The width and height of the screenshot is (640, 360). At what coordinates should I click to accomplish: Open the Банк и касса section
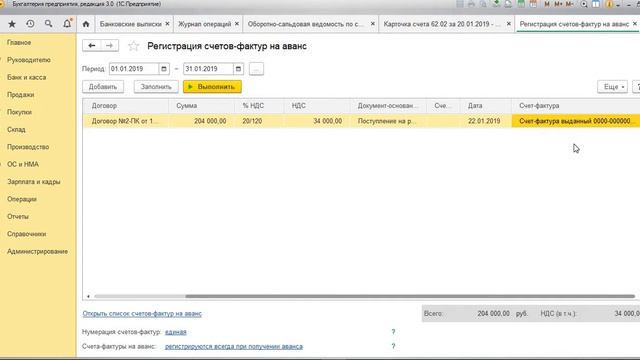pos(27,77)
